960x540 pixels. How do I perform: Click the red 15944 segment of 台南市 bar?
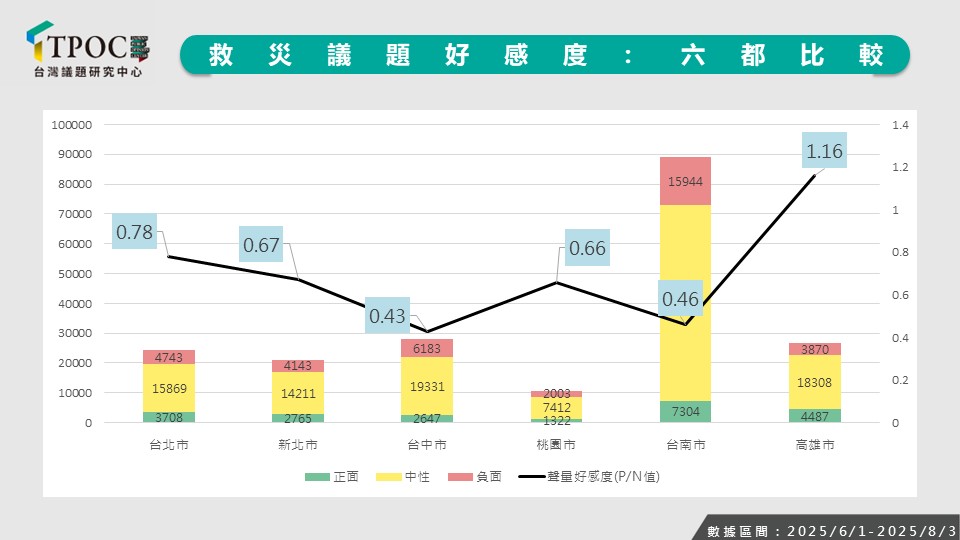click(x=685, y=181)
